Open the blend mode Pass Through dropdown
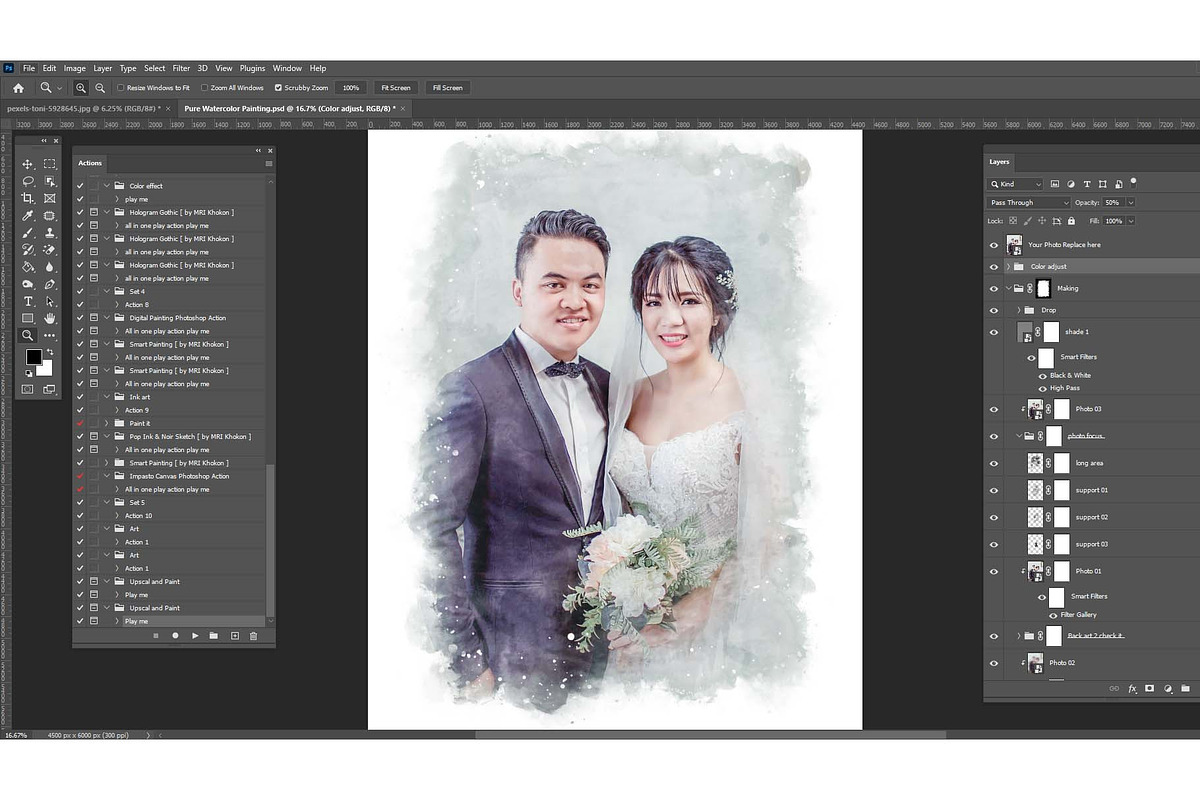The height and width of the screenshot is (800, 1200). [1029, 203]
